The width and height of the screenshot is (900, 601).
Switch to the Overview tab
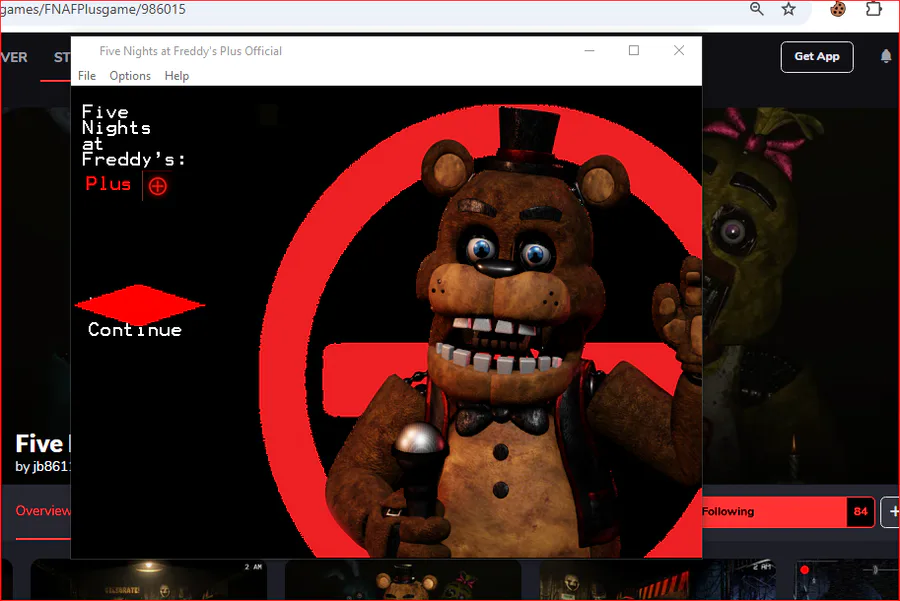click(43, 511)
